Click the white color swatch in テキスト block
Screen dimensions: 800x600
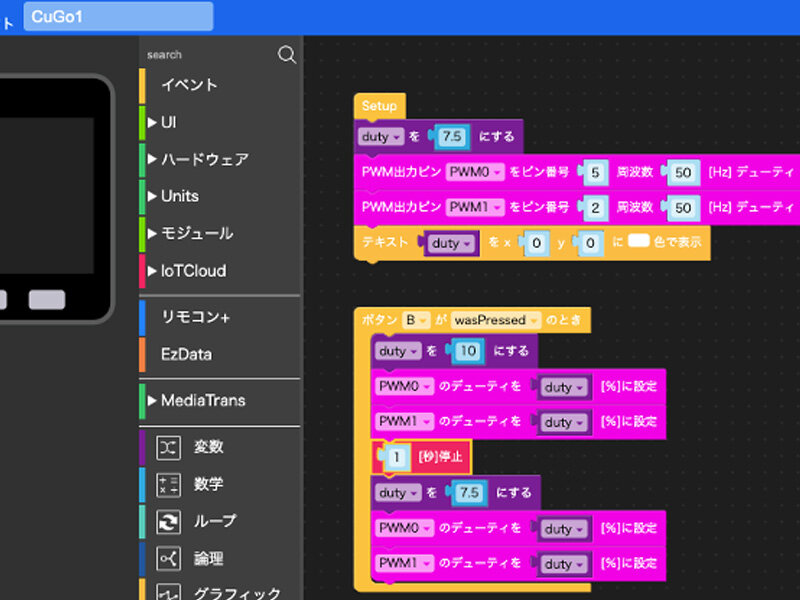[x=639, y=242]
